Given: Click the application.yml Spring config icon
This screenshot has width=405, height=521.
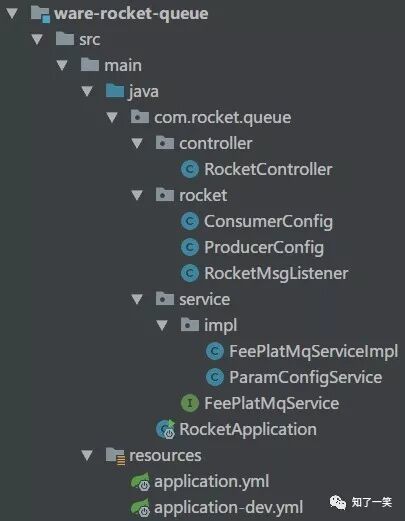Looking at the screenshot, I should coord(140,482).
